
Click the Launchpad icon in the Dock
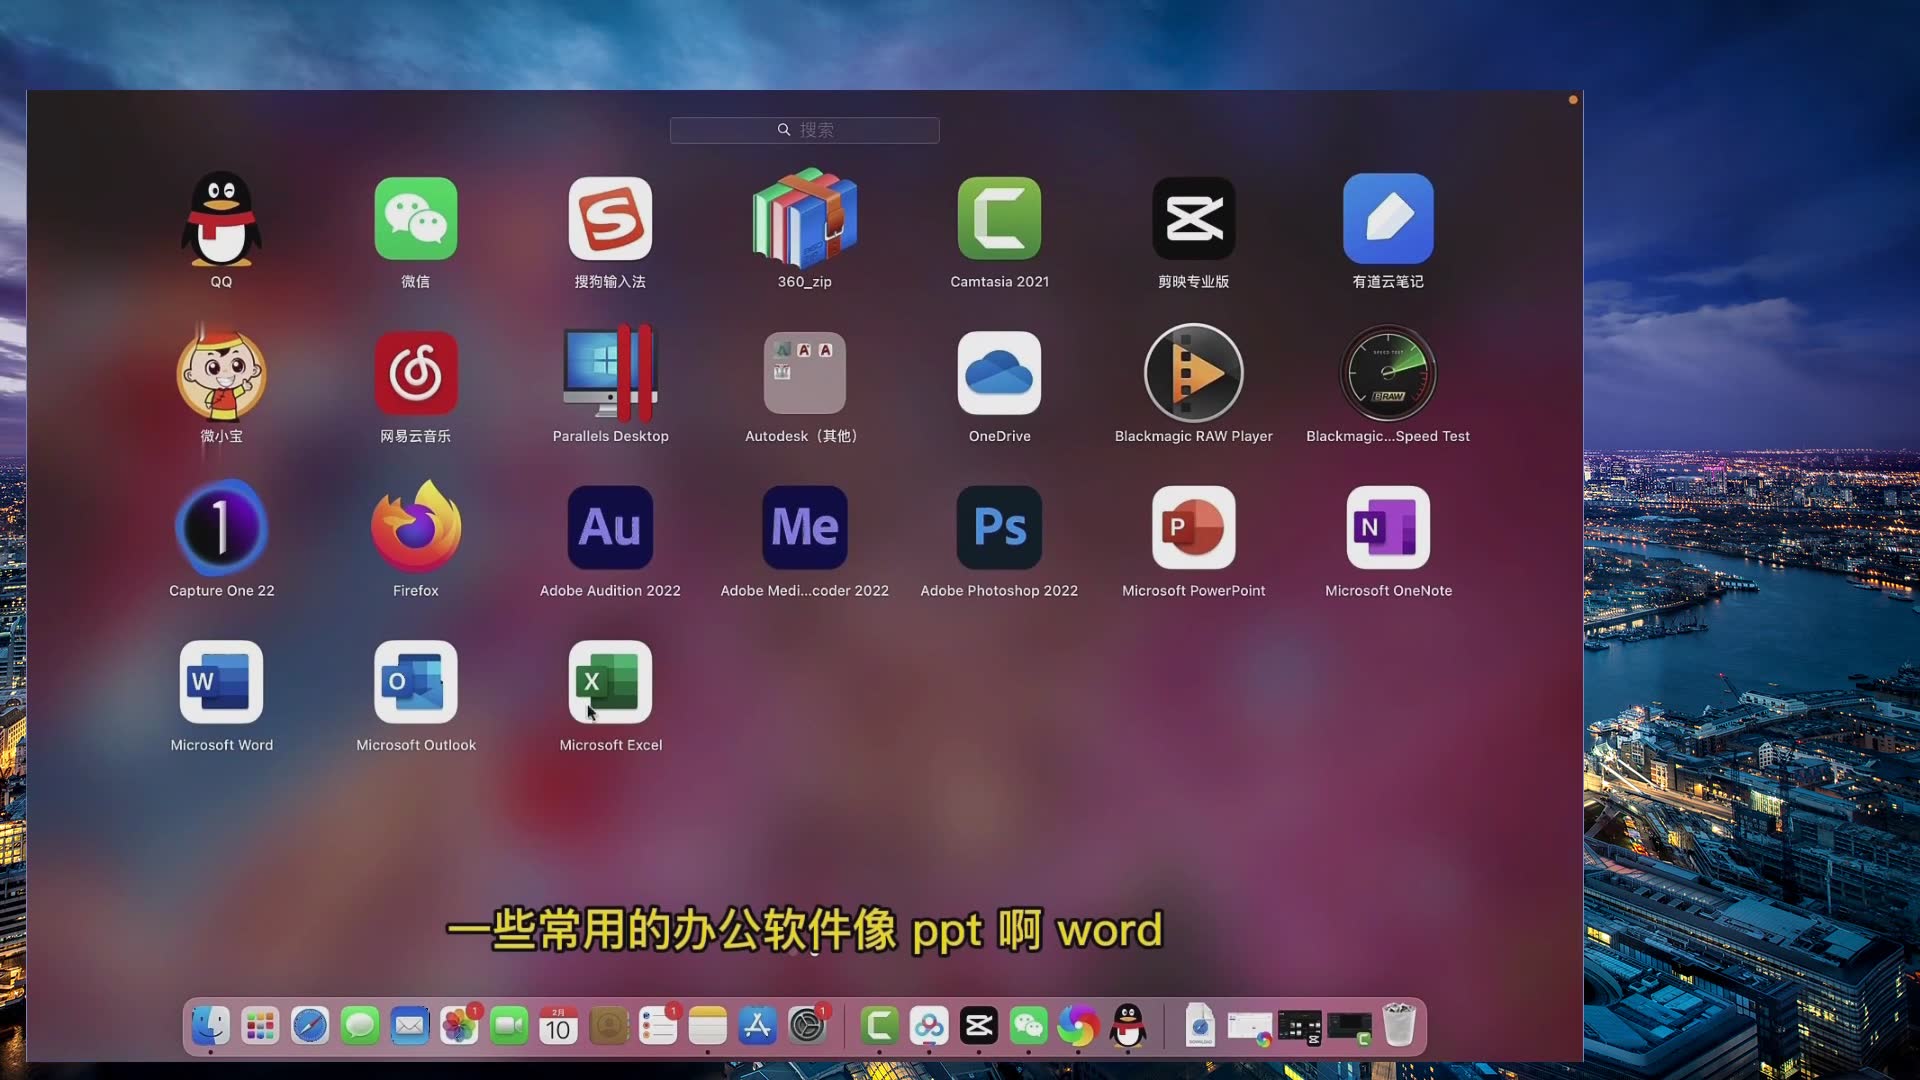click(x=260, y=1025)
